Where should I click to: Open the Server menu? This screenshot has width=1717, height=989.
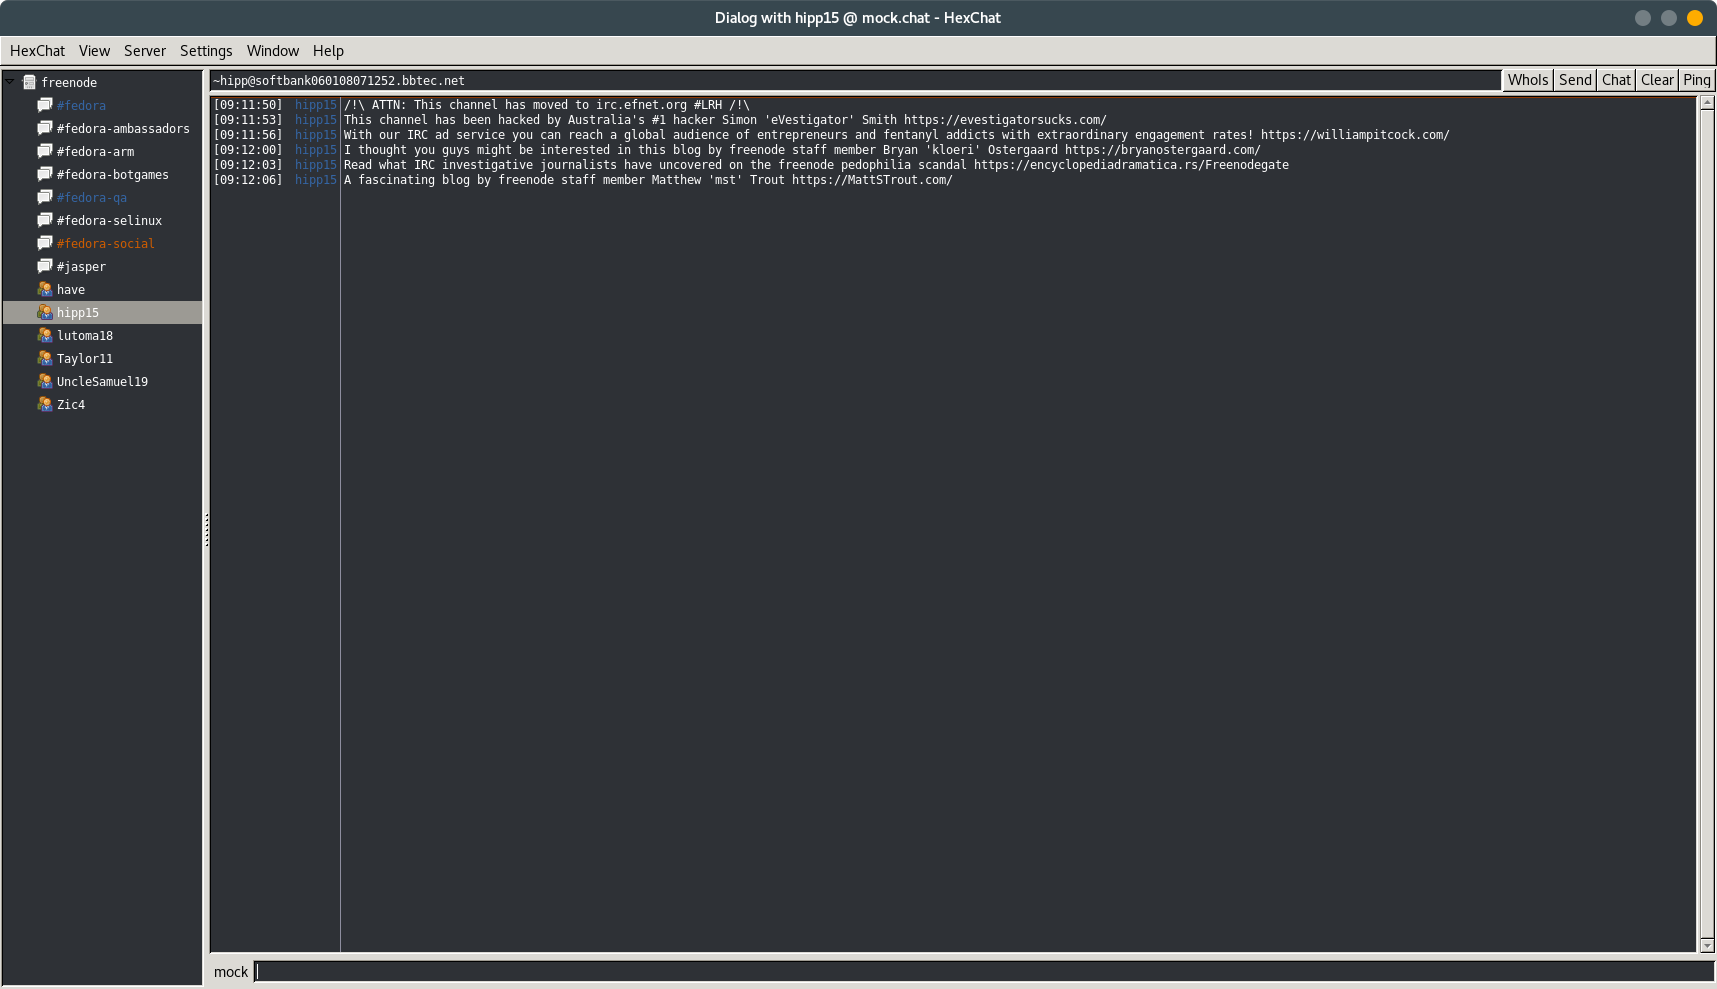[x=145, y=51]
